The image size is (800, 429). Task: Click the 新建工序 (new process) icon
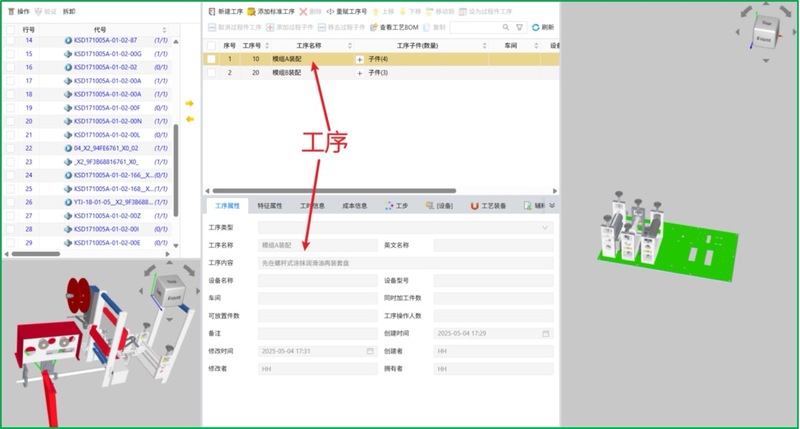tap(211, 10)
